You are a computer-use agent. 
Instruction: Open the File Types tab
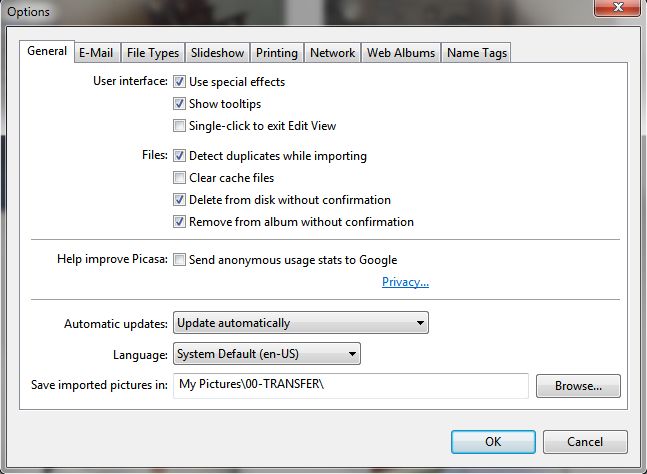click(153, 53)
